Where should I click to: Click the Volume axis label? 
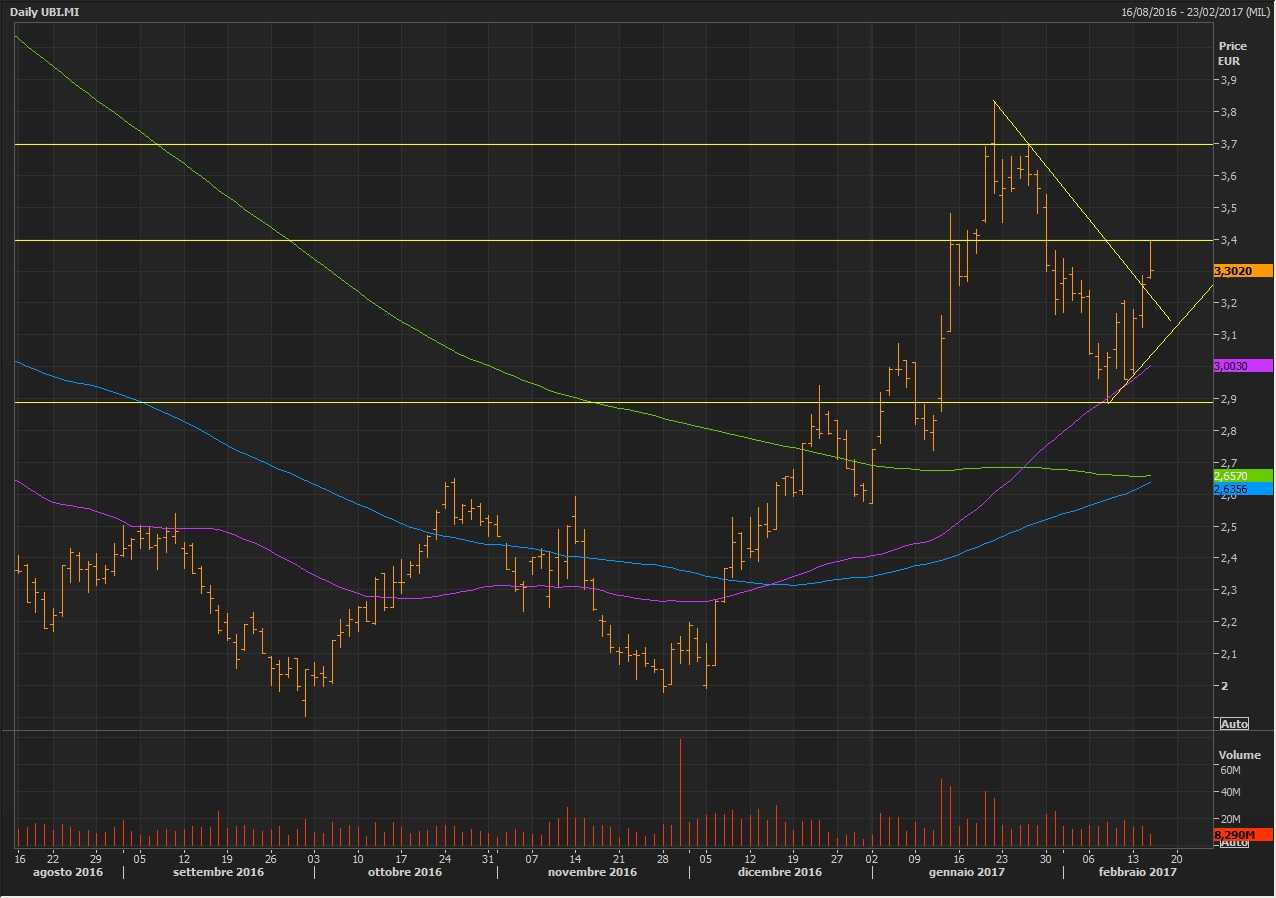pyautogui.click(x=1238, y=755)
